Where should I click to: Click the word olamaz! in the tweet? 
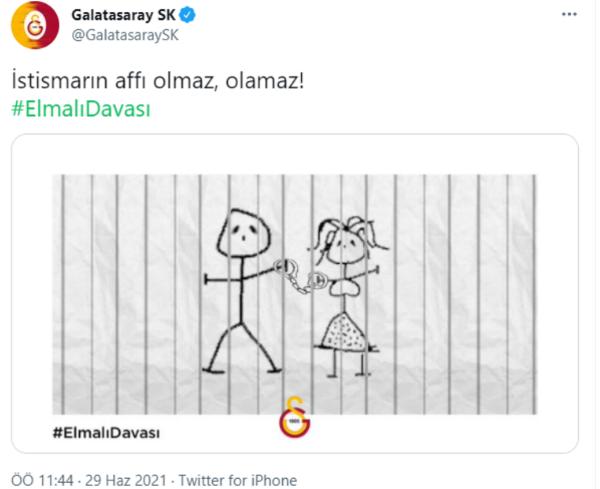(264, 81)
